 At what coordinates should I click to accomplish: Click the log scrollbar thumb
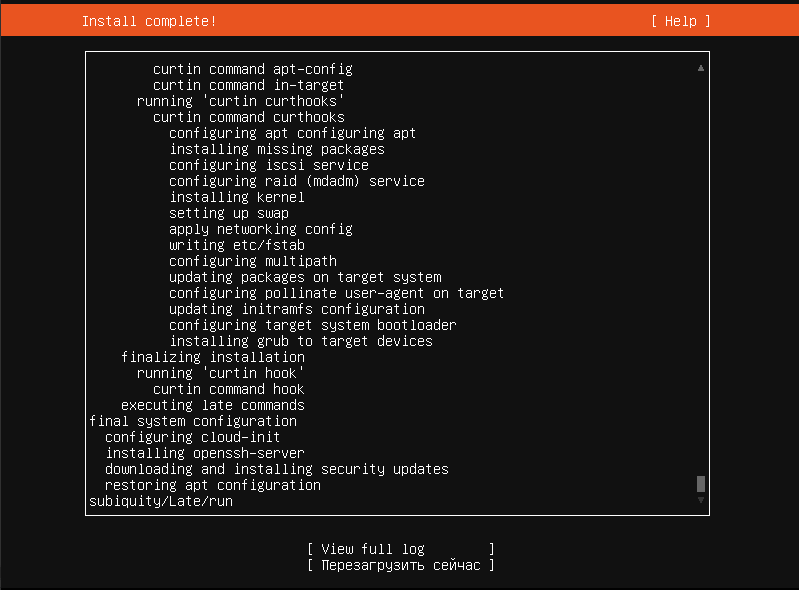point(701,483)
